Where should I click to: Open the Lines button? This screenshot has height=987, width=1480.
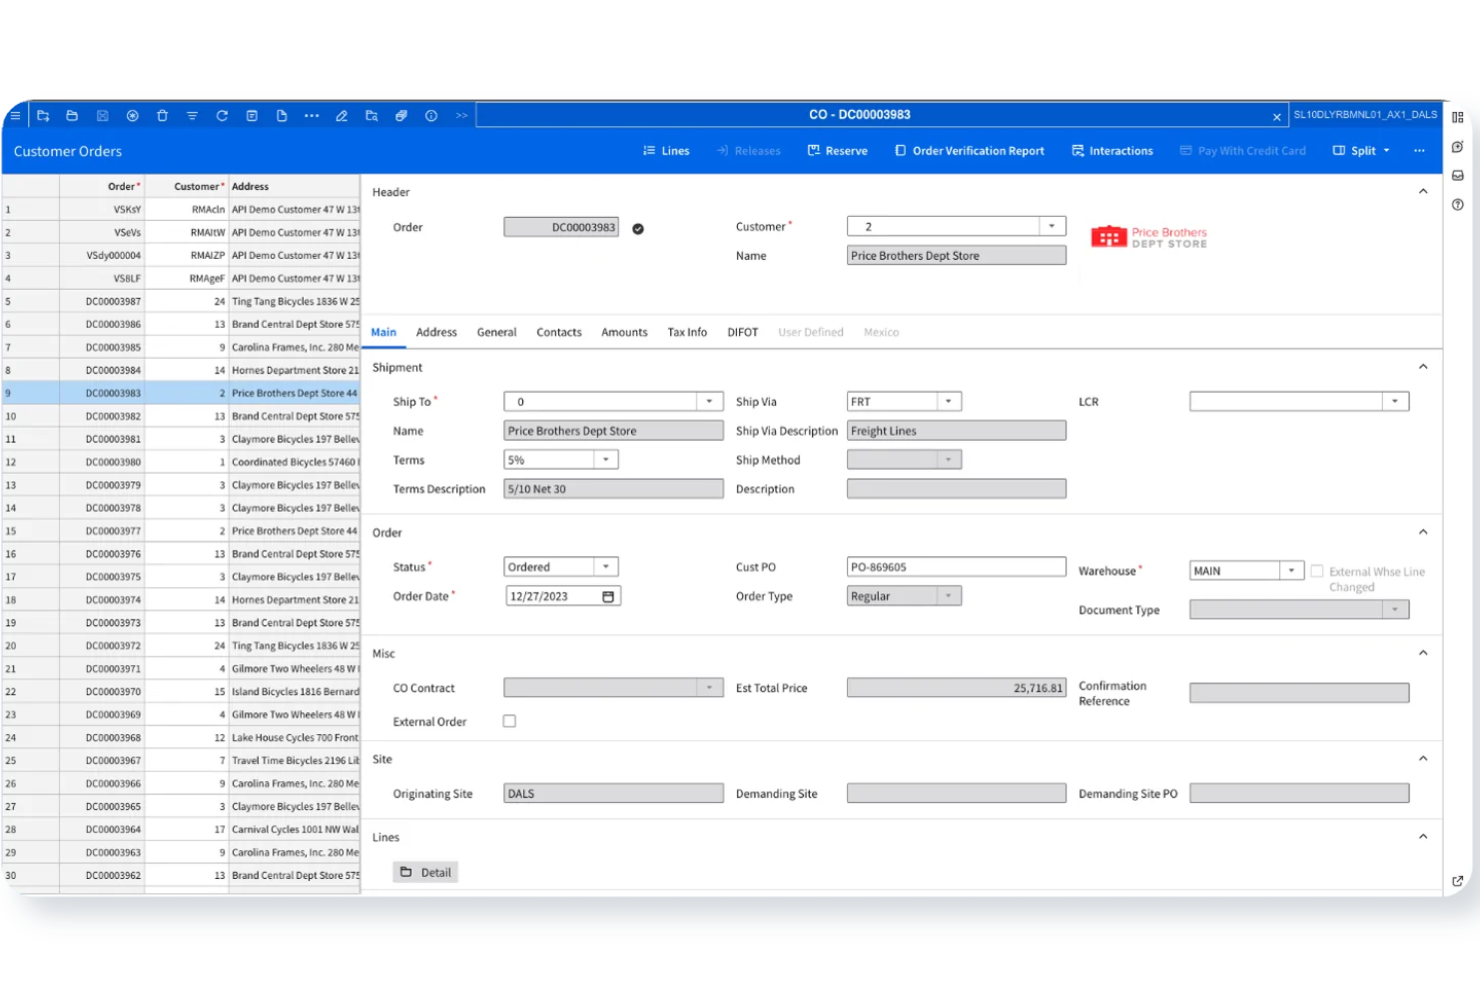666,151
